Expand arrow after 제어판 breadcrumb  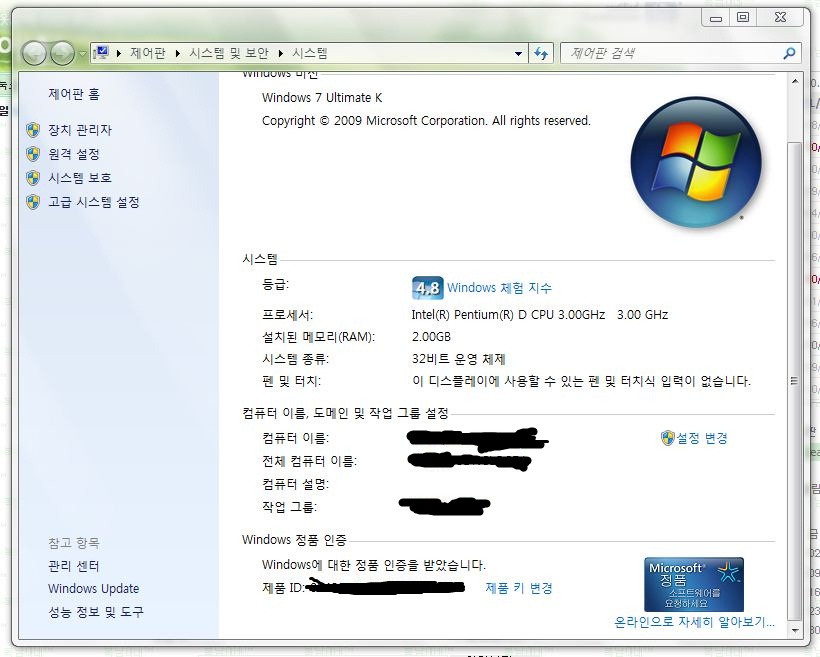tap(178, 53)
